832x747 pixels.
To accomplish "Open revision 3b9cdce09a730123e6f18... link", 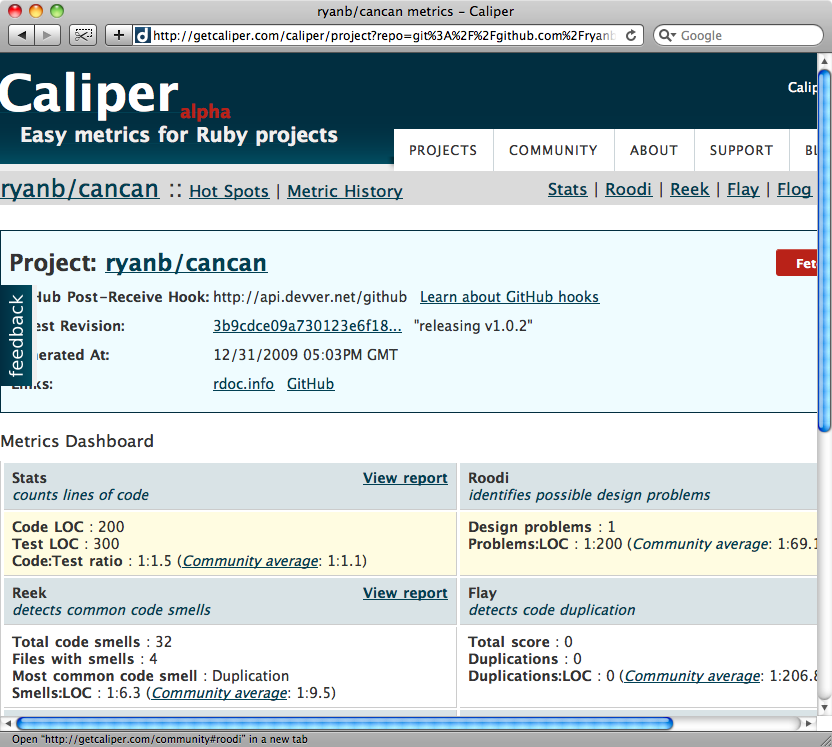I will tap(307, 326).
